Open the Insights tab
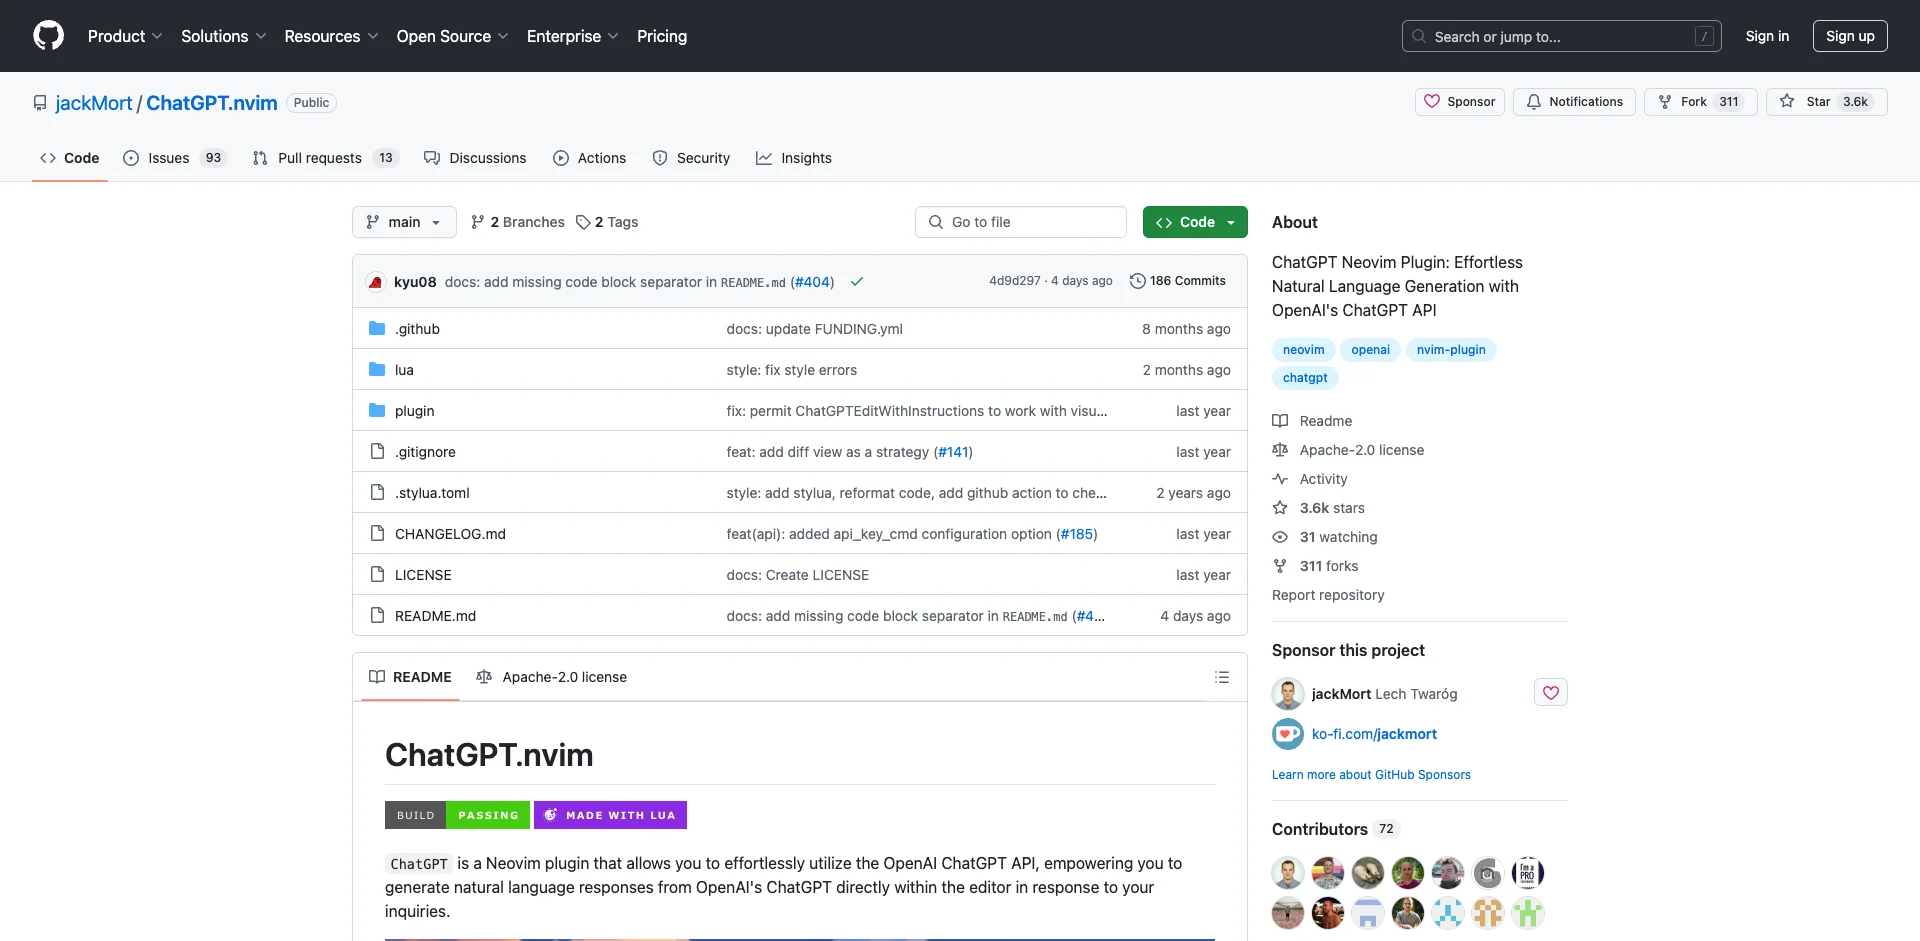 pos(794,158)
